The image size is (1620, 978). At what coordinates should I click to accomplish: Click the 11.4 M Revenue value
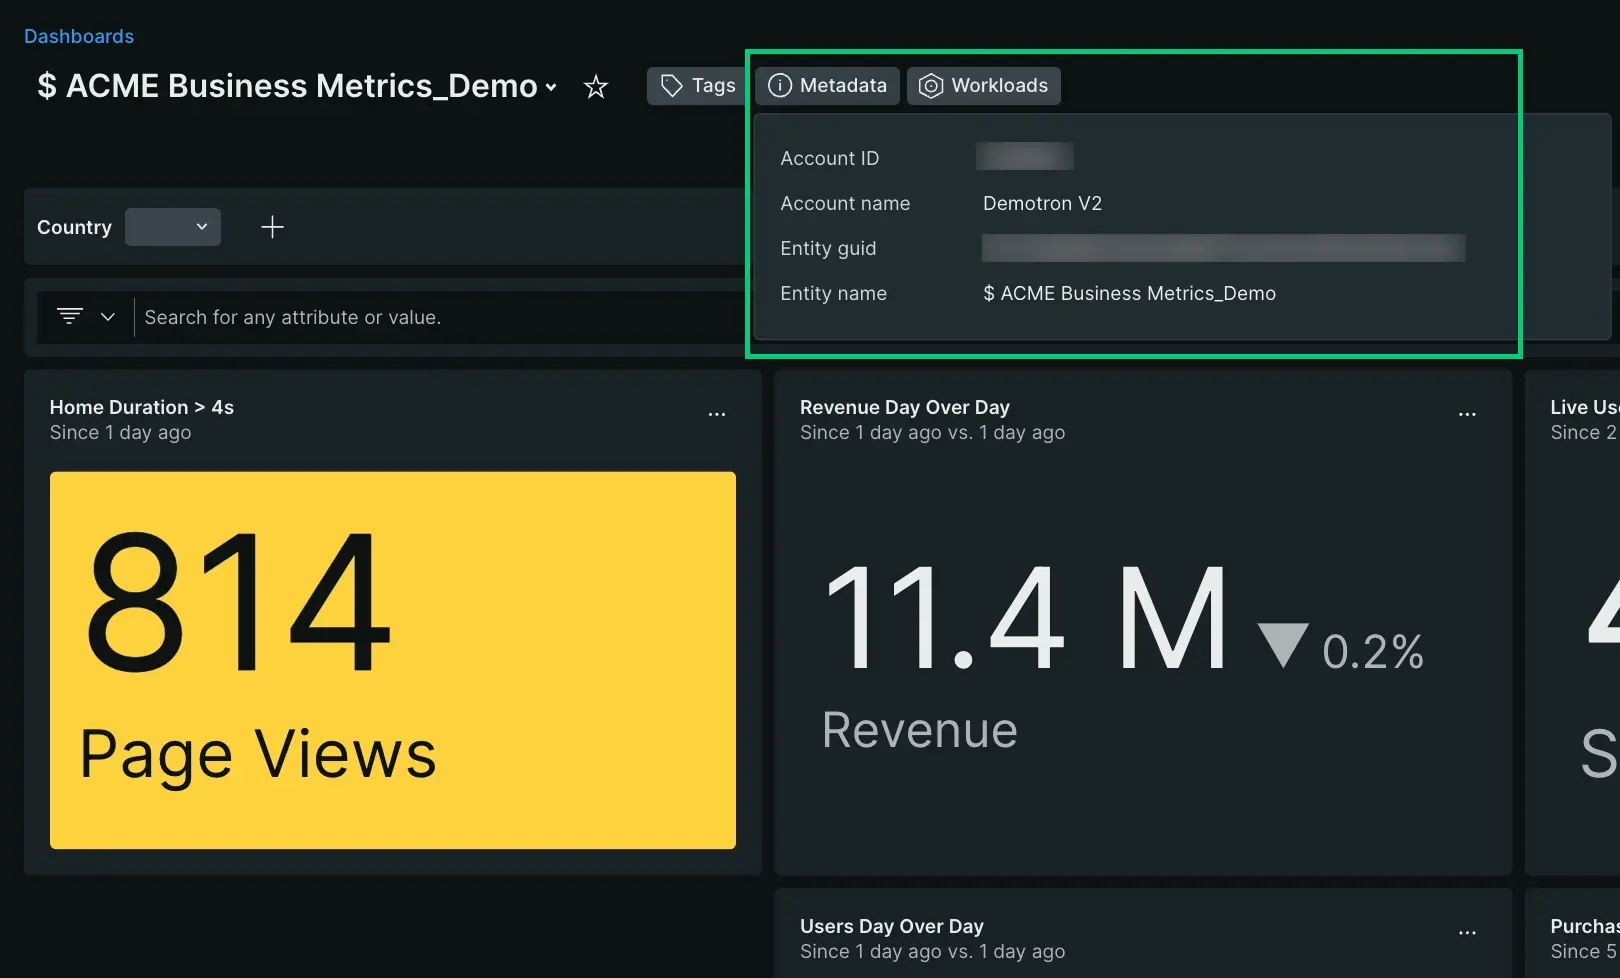point(1025,619)
